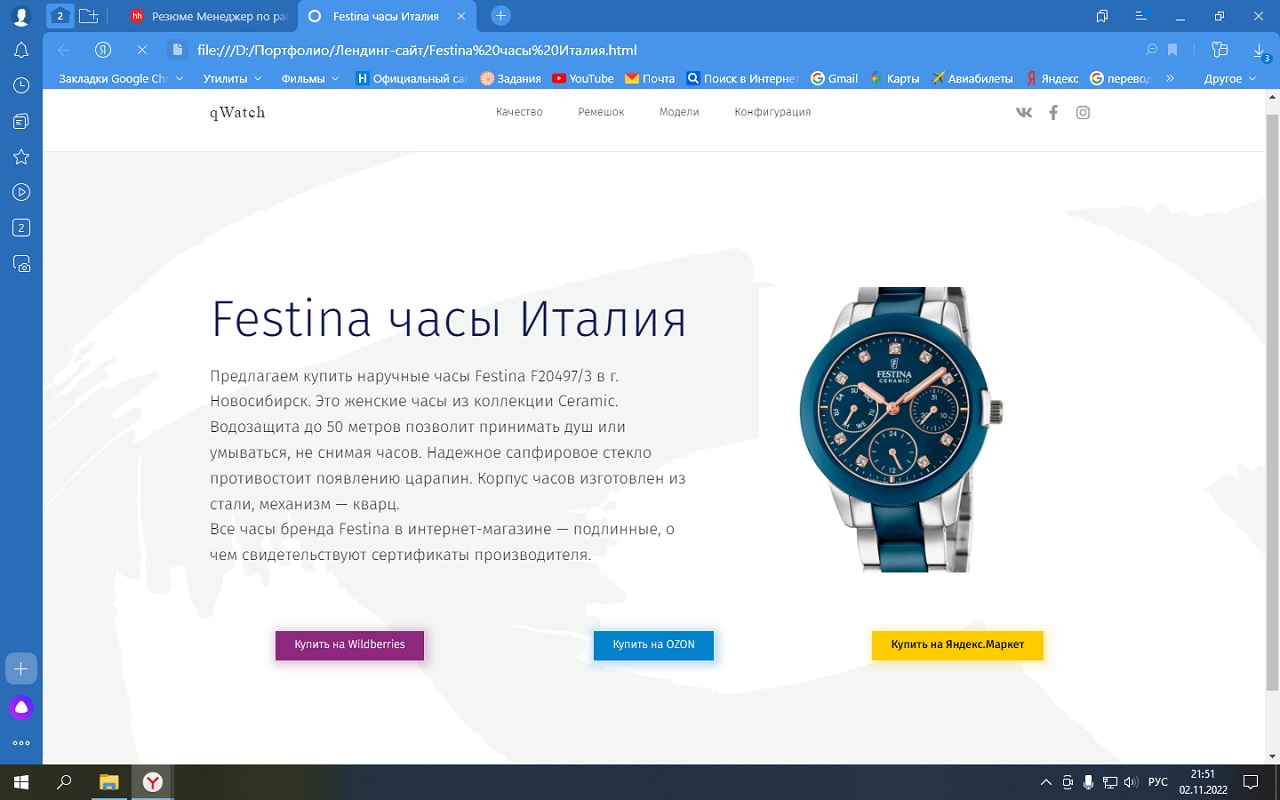Select the Festina часы Италия tab

coord(385,16)
